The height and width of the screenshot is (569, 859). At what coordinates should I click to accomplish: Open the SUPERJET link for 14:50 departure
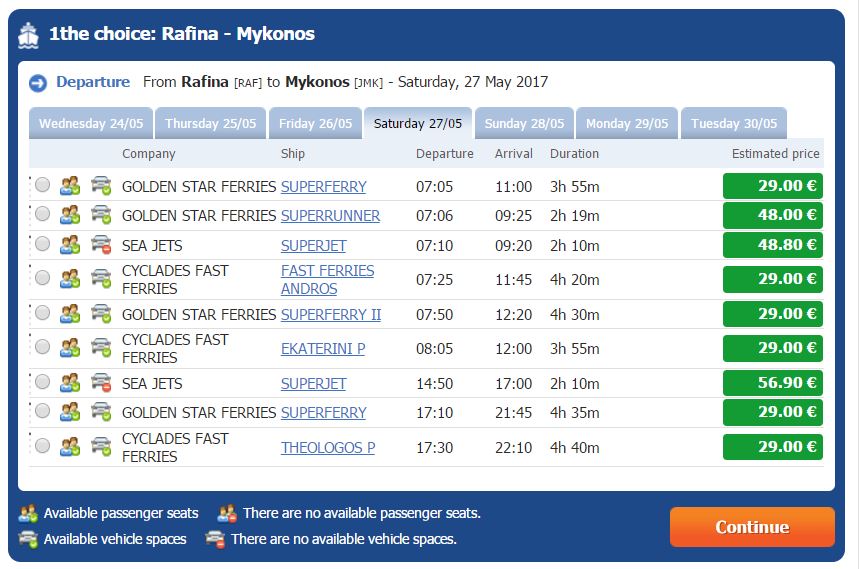pos(313,383)
